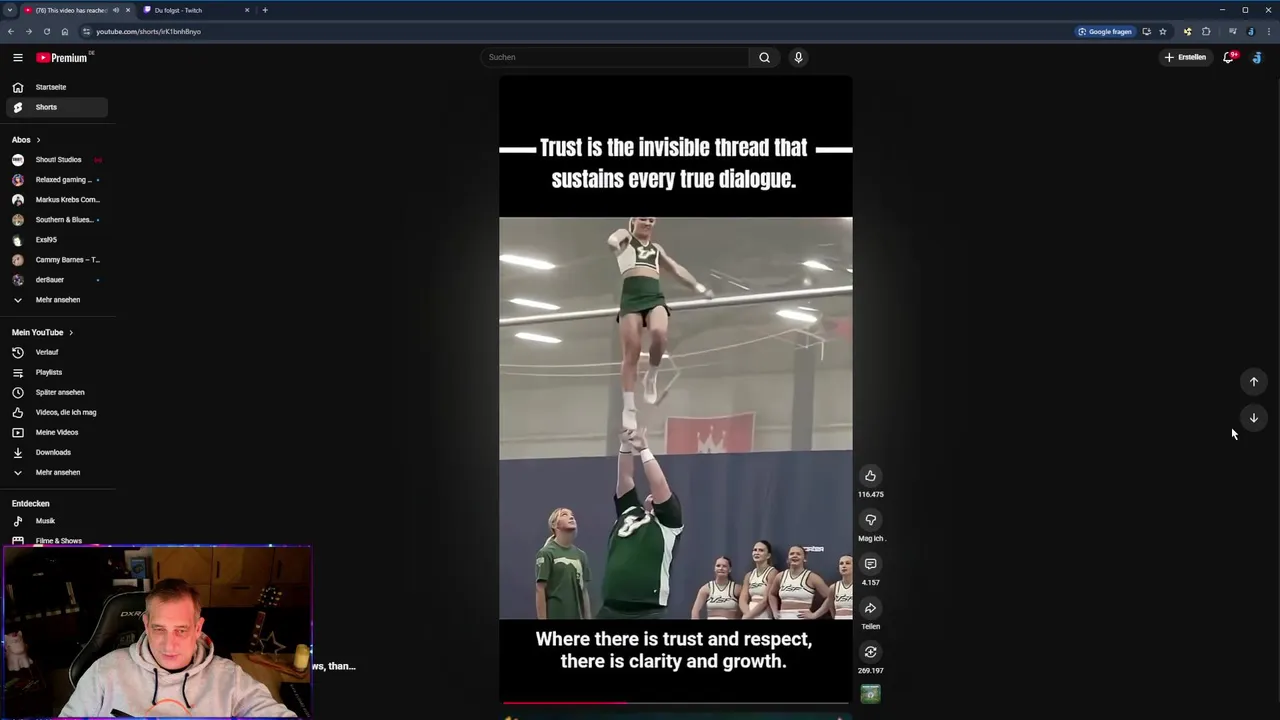
Task: Open a new browser tab
Action: pyautogui.click(x=265, y=10)
